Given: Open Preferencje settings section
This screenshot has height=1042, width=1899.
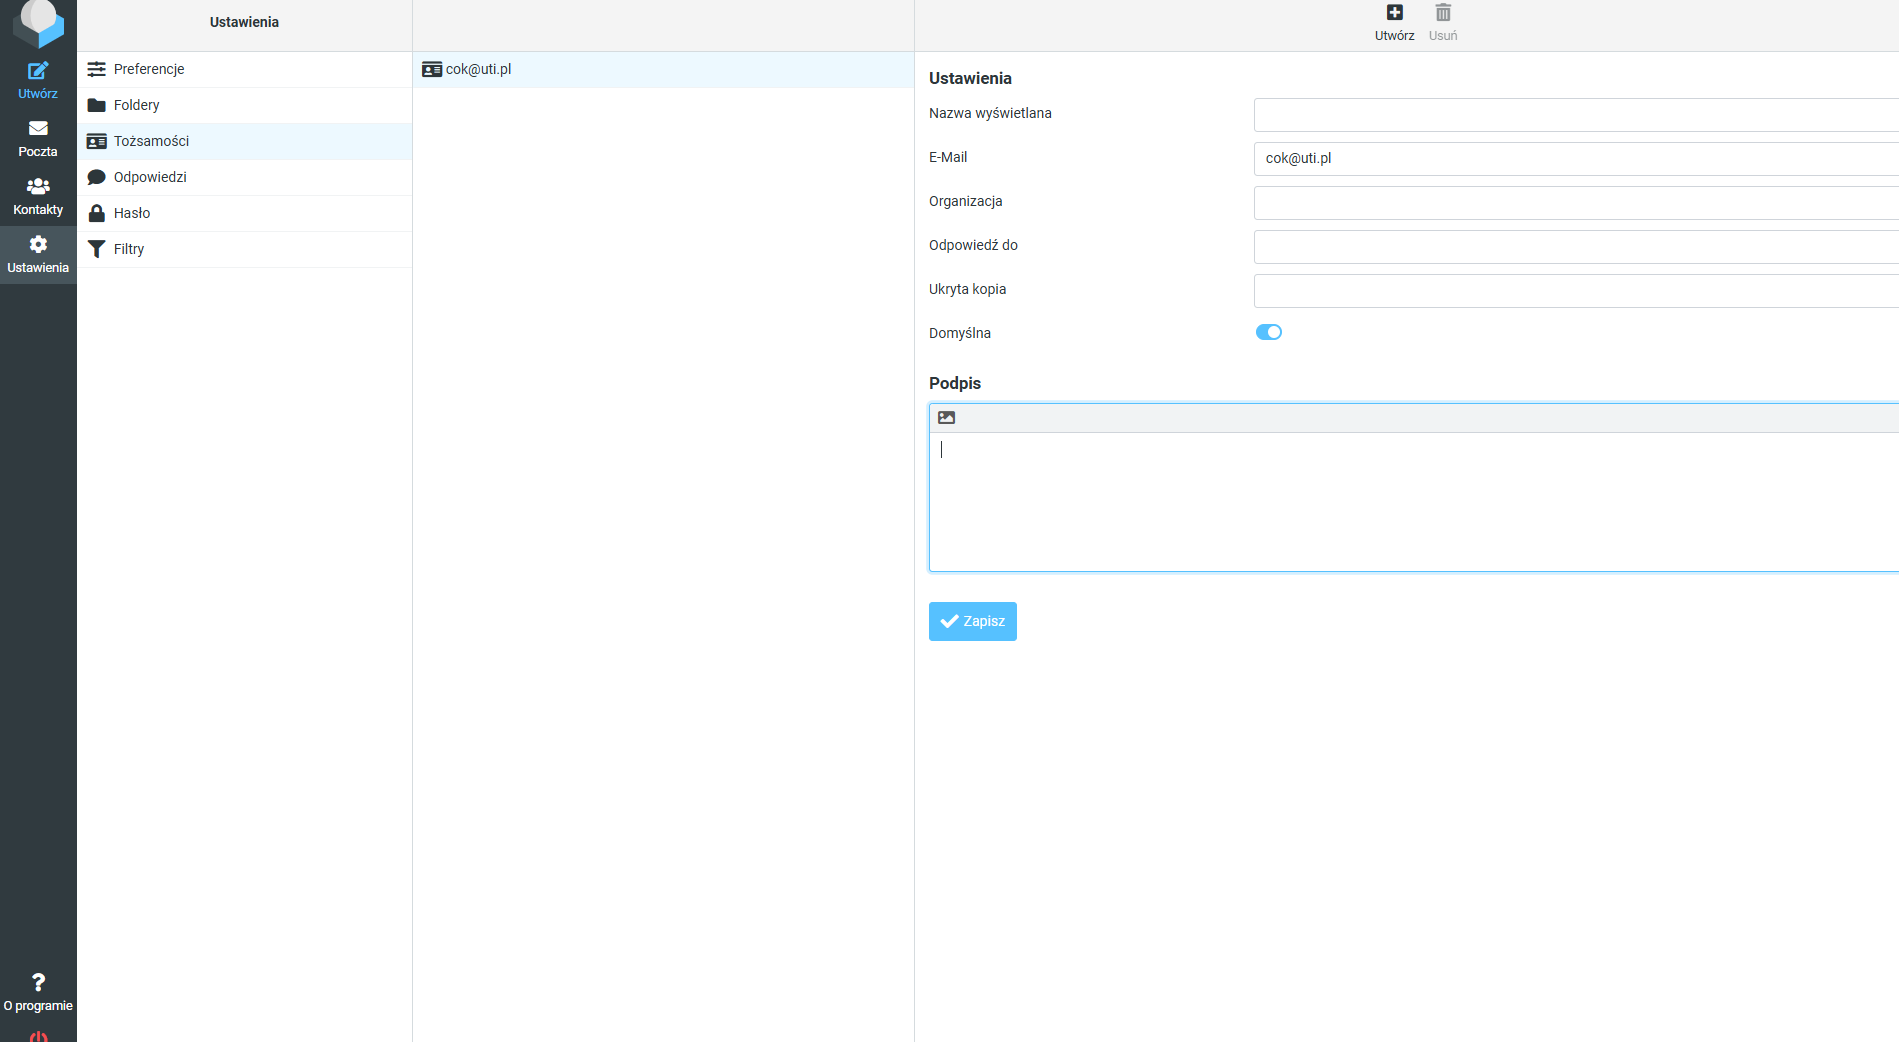Looking at the screenshot, I should (x=244, y=69).
